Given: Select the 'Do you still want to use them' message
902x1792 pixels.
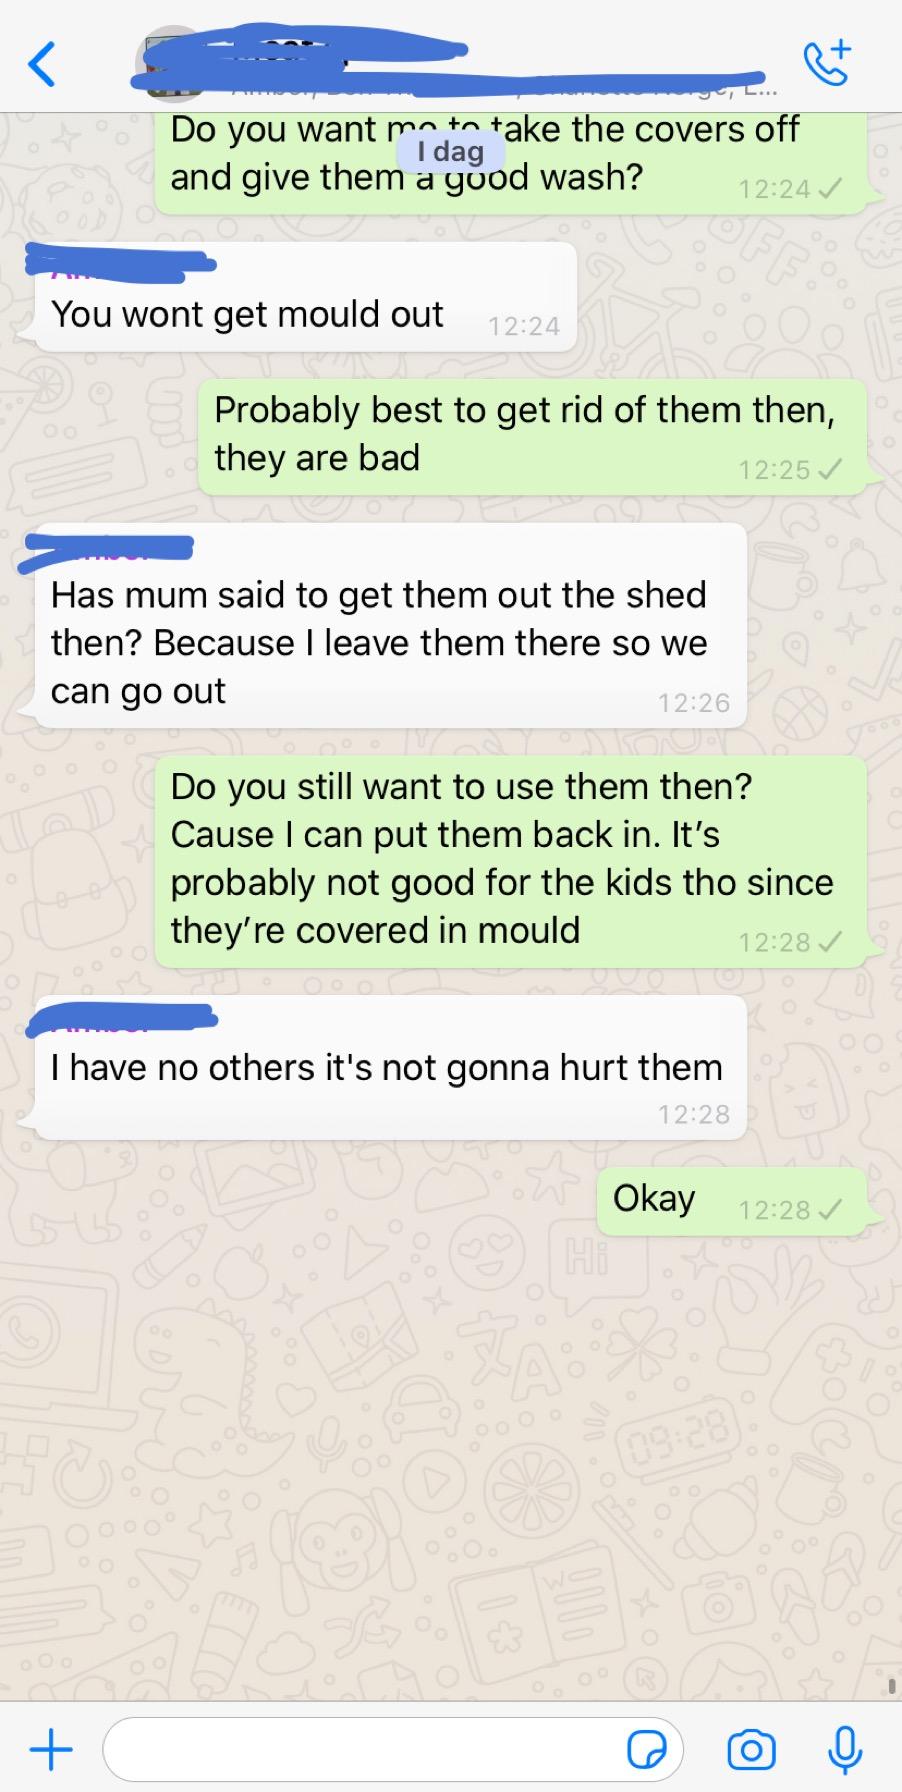Looking at the screenshot, I should 511,861.
